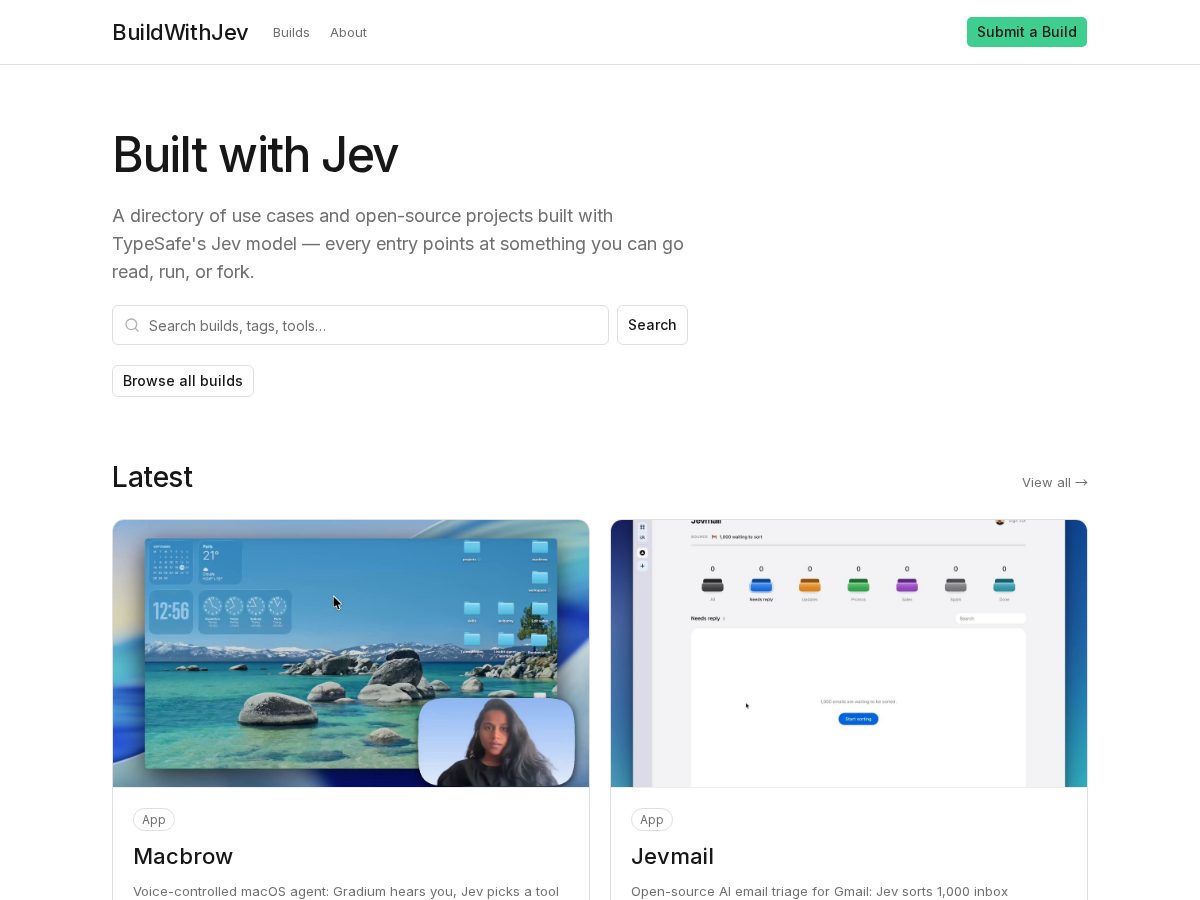Focus the Search builds, tags, tools field
1200x900 pixels.
pos(360,325)
